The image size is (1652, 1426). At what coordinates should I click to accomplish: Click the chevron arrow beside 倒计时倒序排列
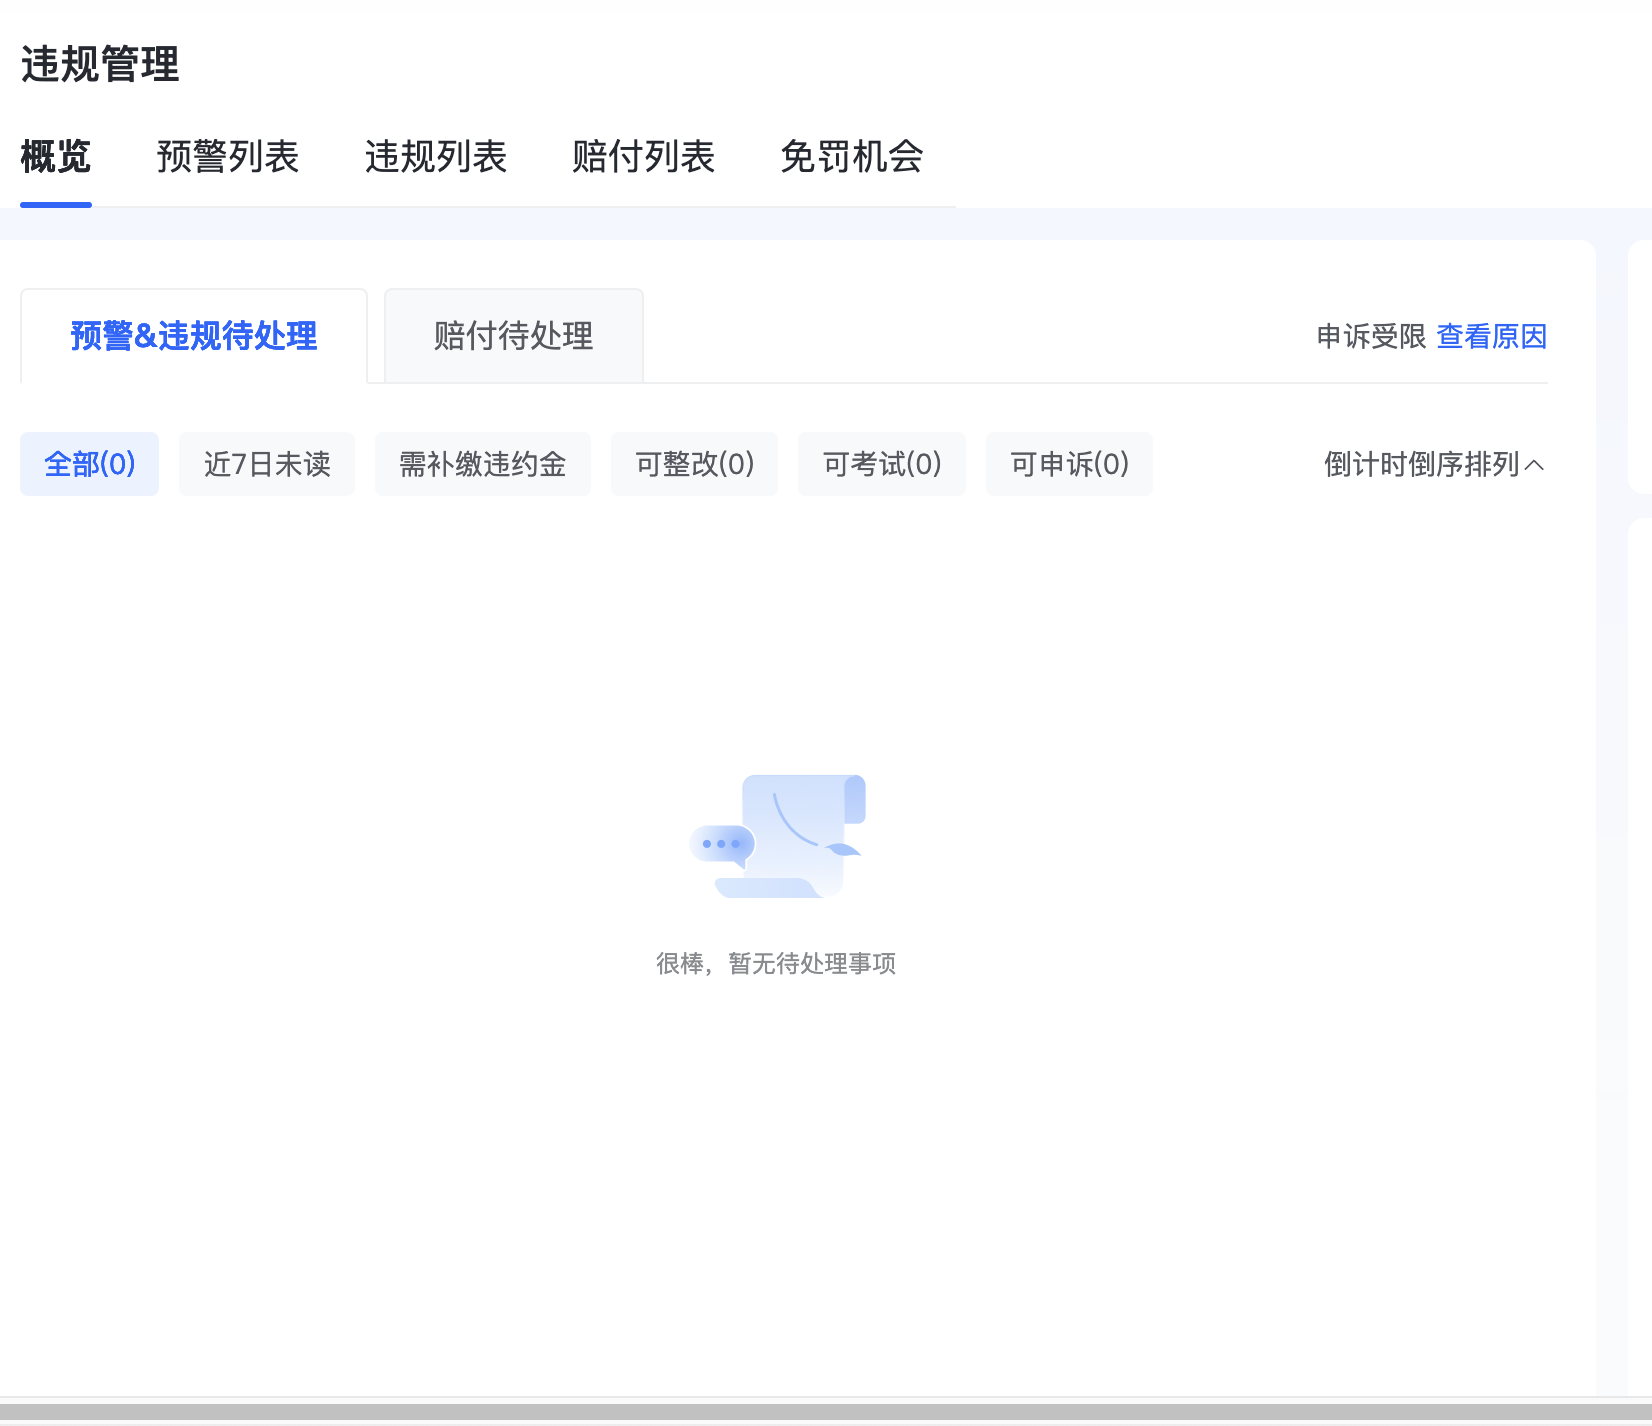[1535, 465]
